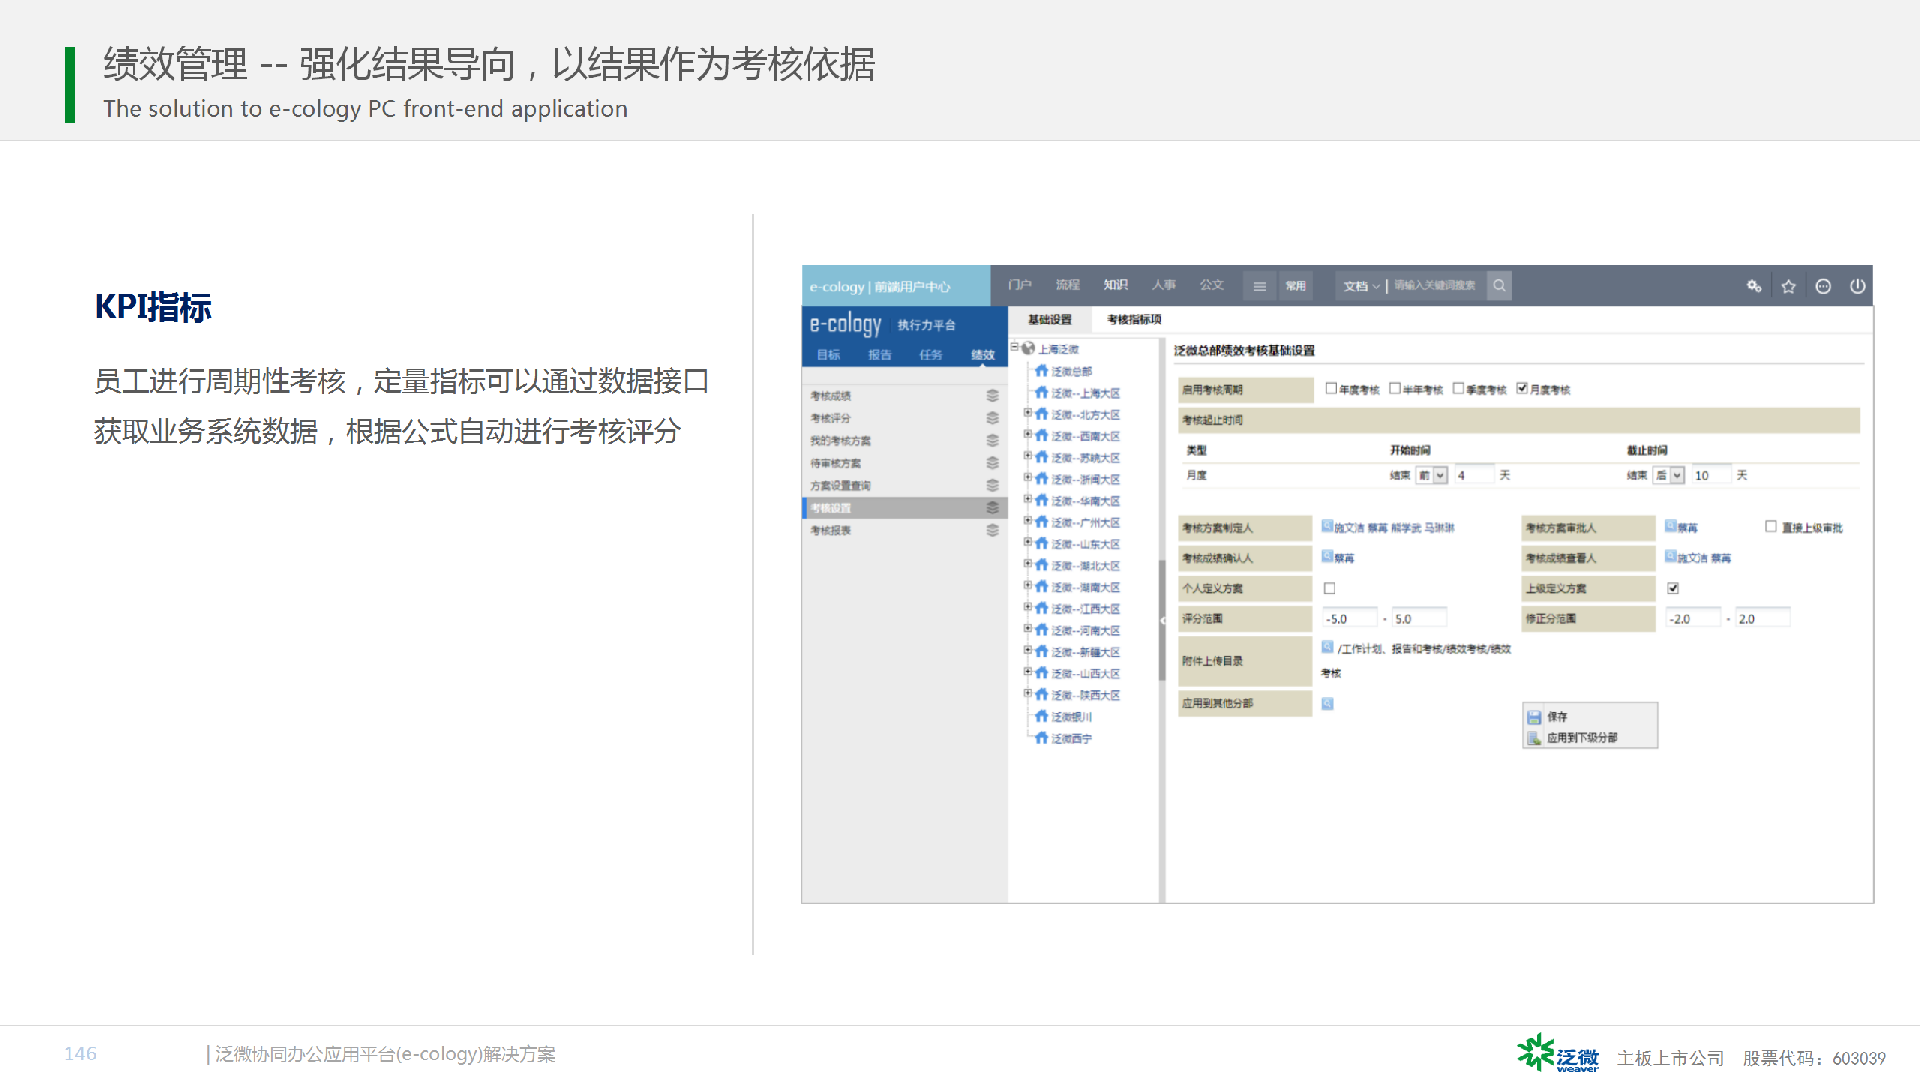Click layers icon beside 考核报表
Image resolution: width=1920 pixels, height=1080 pixels.
pos(993,530)
